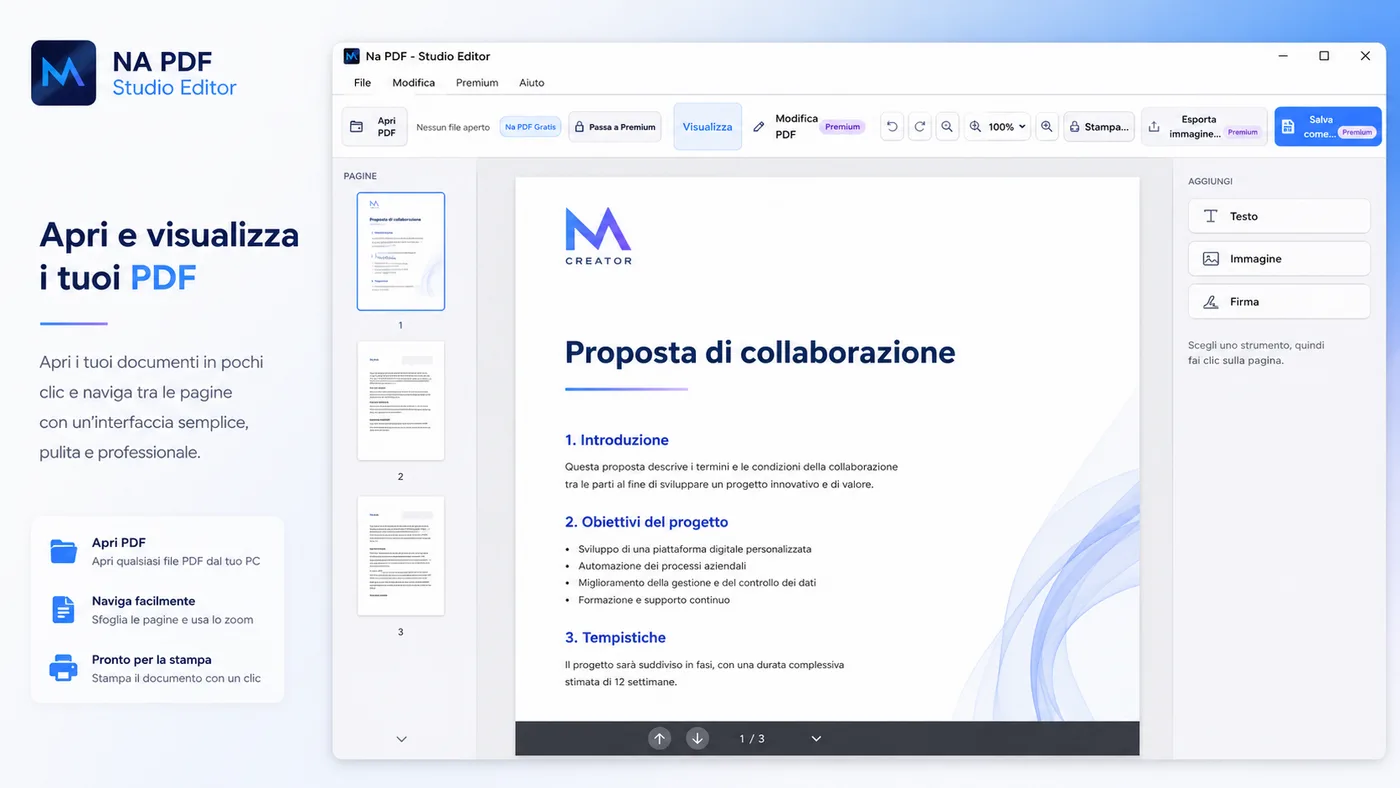1400x788 pixels.
Task: Click the 1 / 3 page indicator
Action: [752, 739]
